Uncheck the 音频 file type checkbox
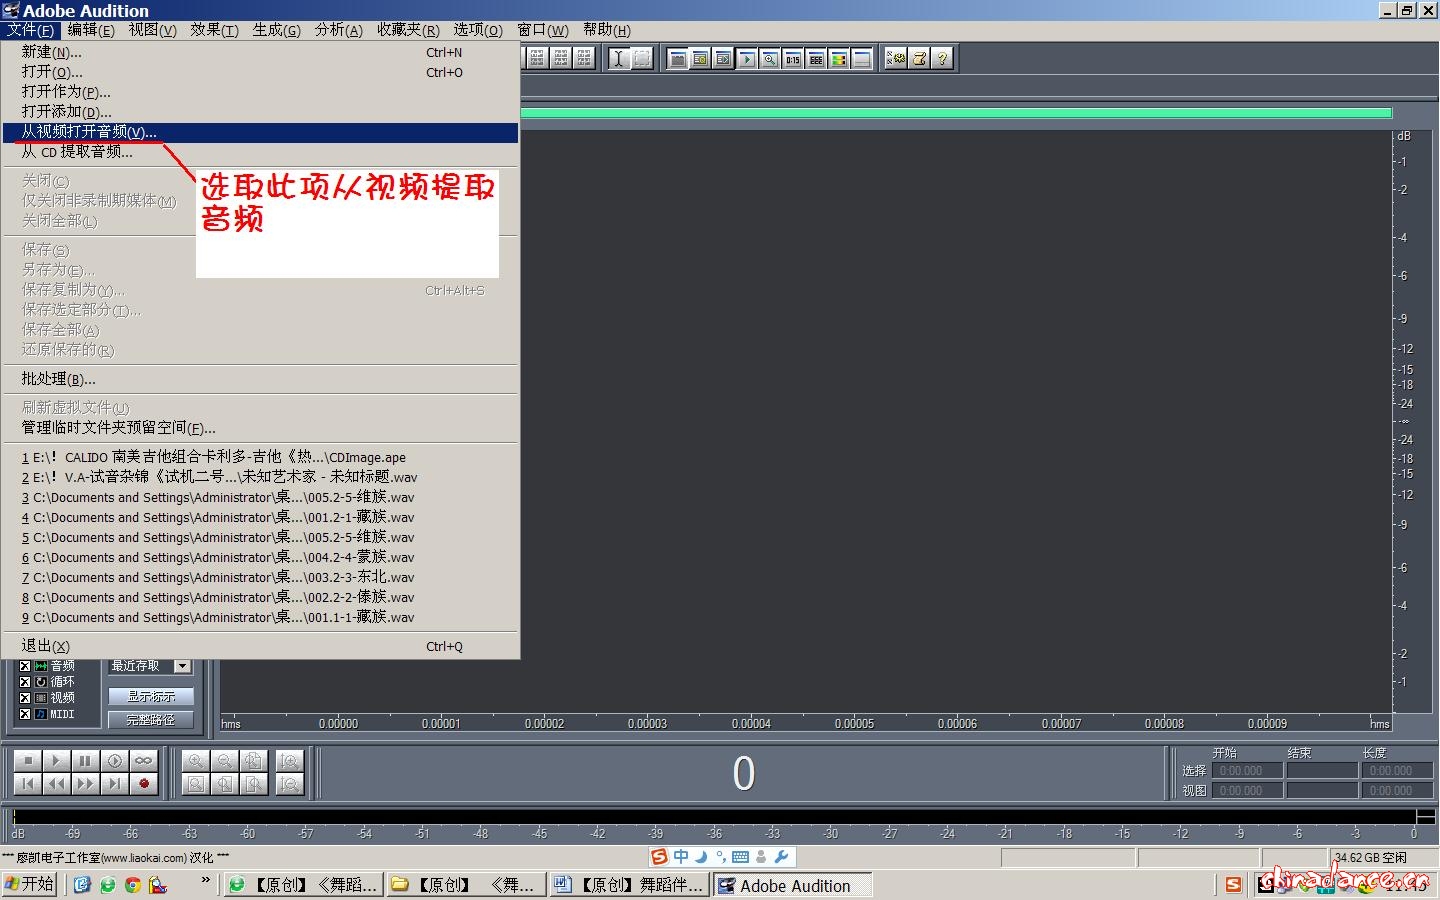 [x=25, y=666]
